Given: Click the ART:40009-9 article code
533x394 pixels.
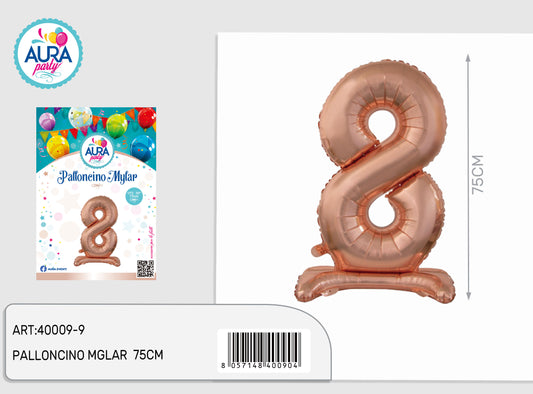Looking at the screenshot, I should point(48,330).
